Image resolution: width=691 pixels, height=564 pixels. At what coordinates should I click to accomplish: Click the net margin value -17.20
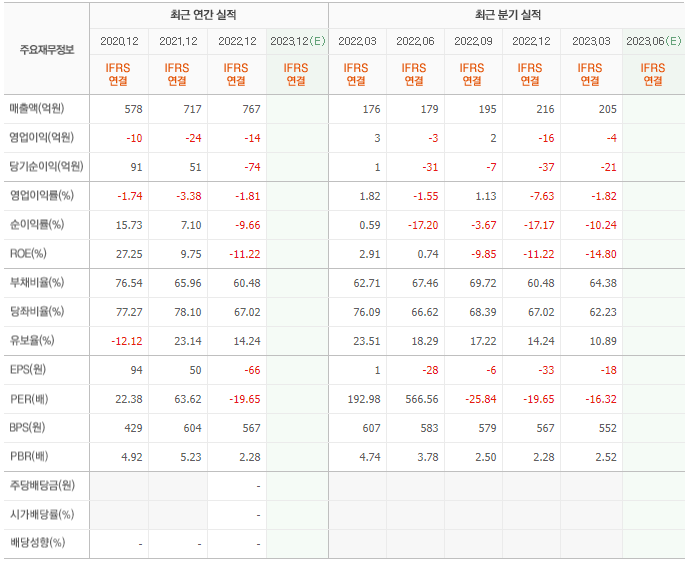(423, 225)
